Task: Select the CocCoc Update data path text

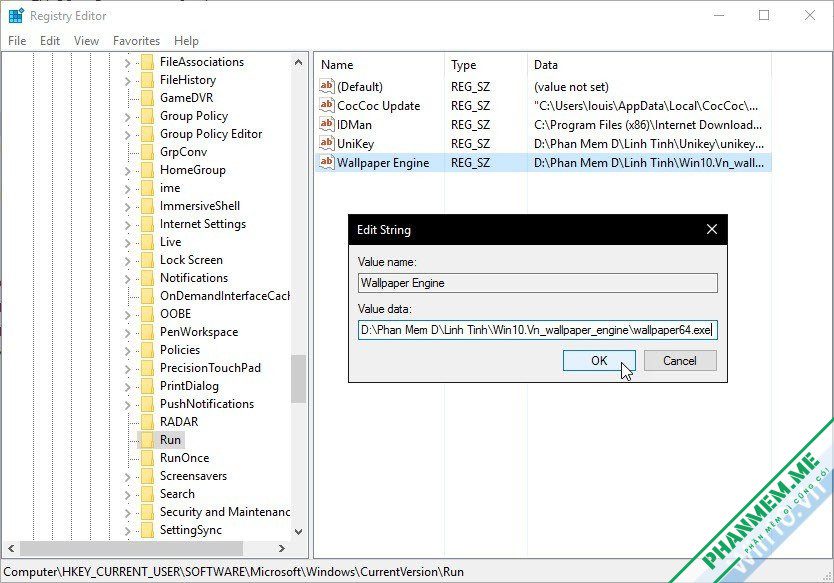Action: [646, 106]
